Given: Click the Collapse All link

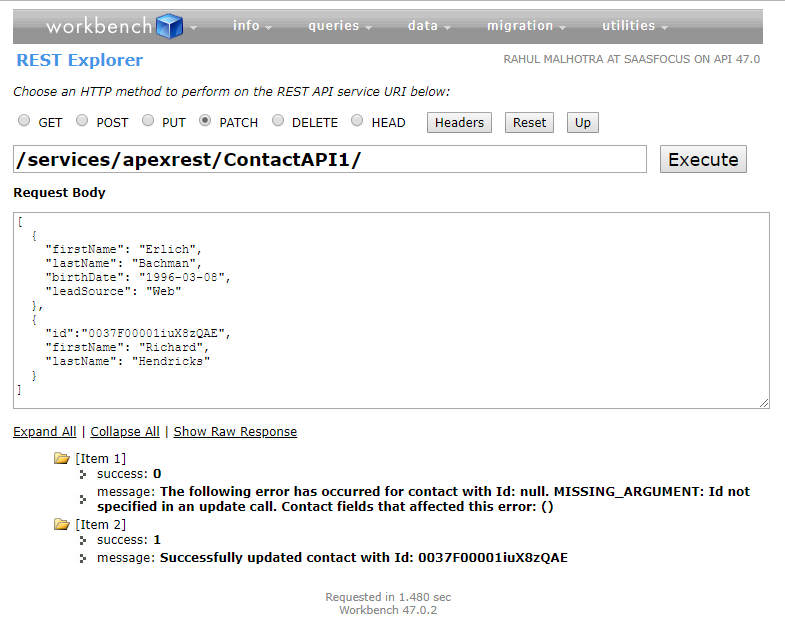Looking at the screenshot, I should coord(125,432).
